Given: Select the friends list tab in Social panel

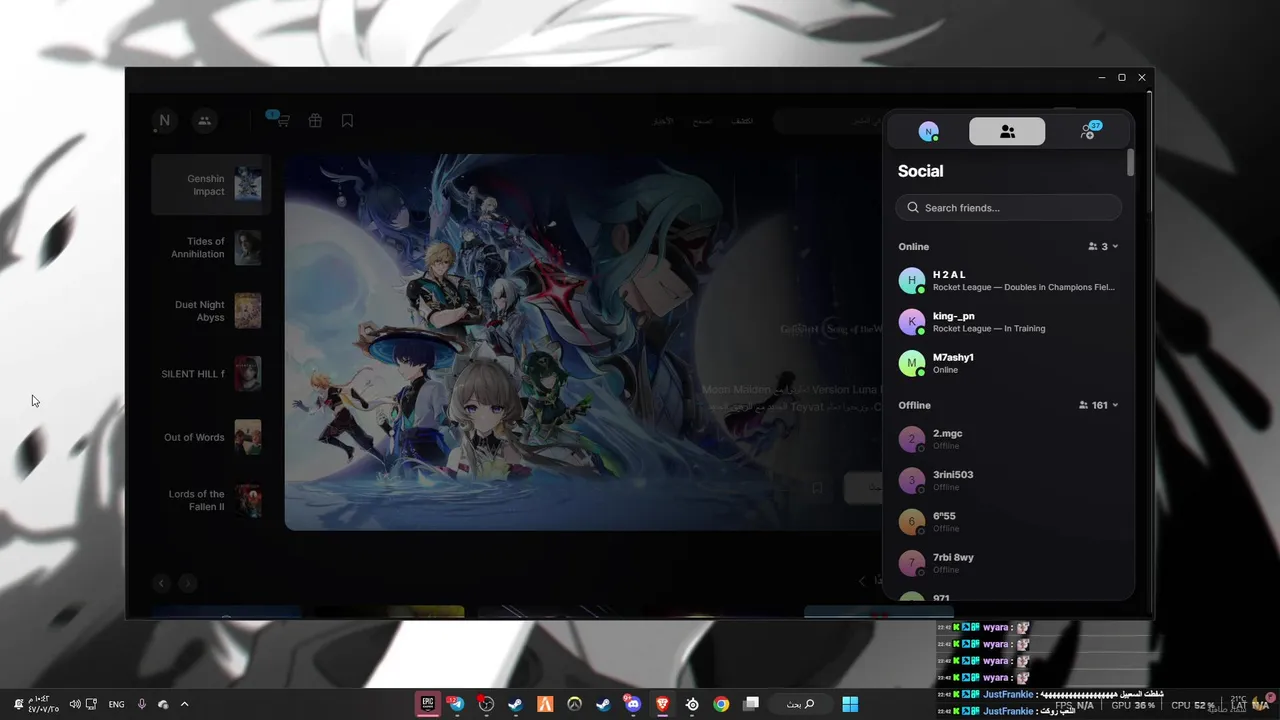Looking at the screenshot, I should [x=1007, y=131].
